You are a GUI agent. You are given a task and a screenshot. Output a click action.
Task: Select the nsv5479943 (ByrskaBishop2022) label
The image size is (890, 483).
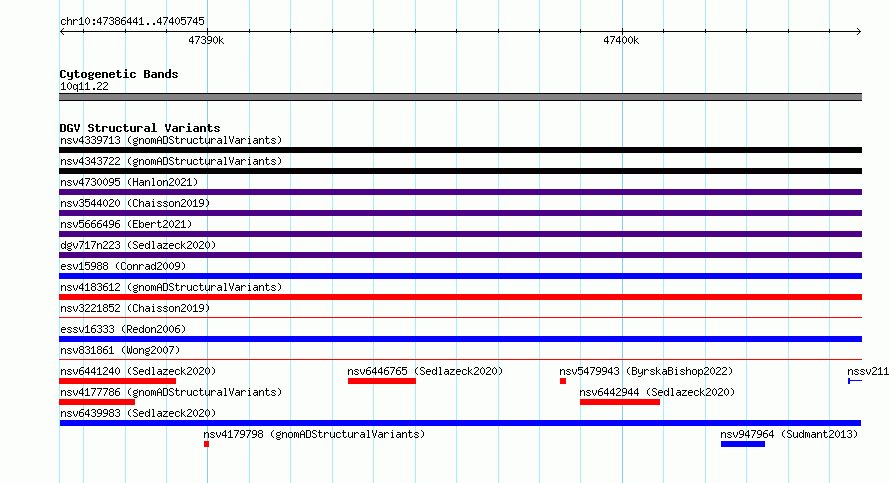(646, 371)
